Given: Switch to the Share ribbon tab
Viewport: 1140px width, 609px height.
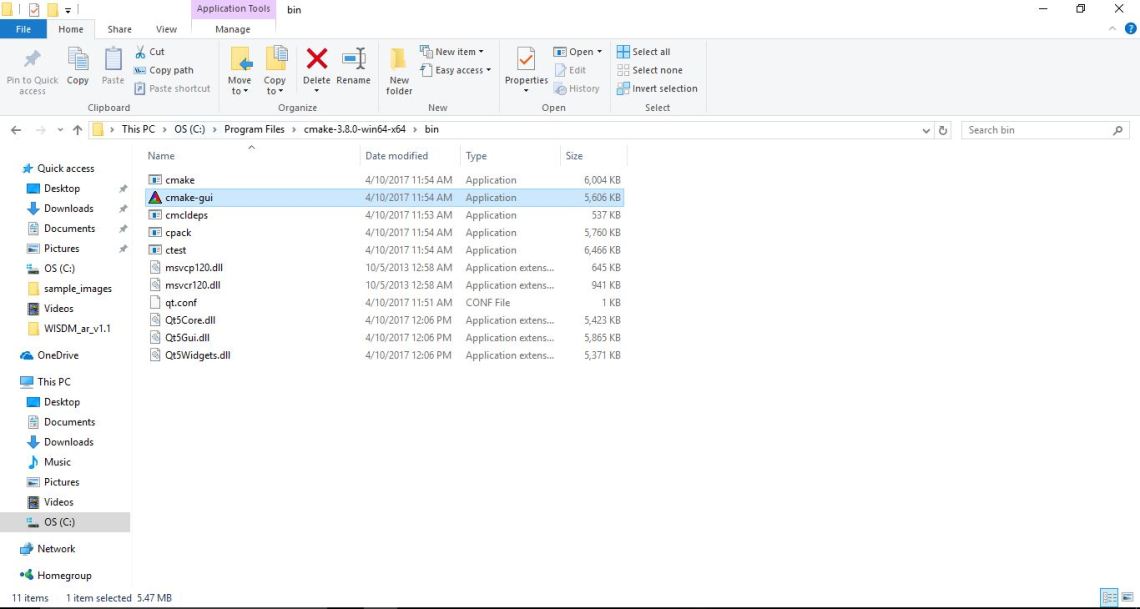Looking at the screenshot, I should click(x=119, y=29).
